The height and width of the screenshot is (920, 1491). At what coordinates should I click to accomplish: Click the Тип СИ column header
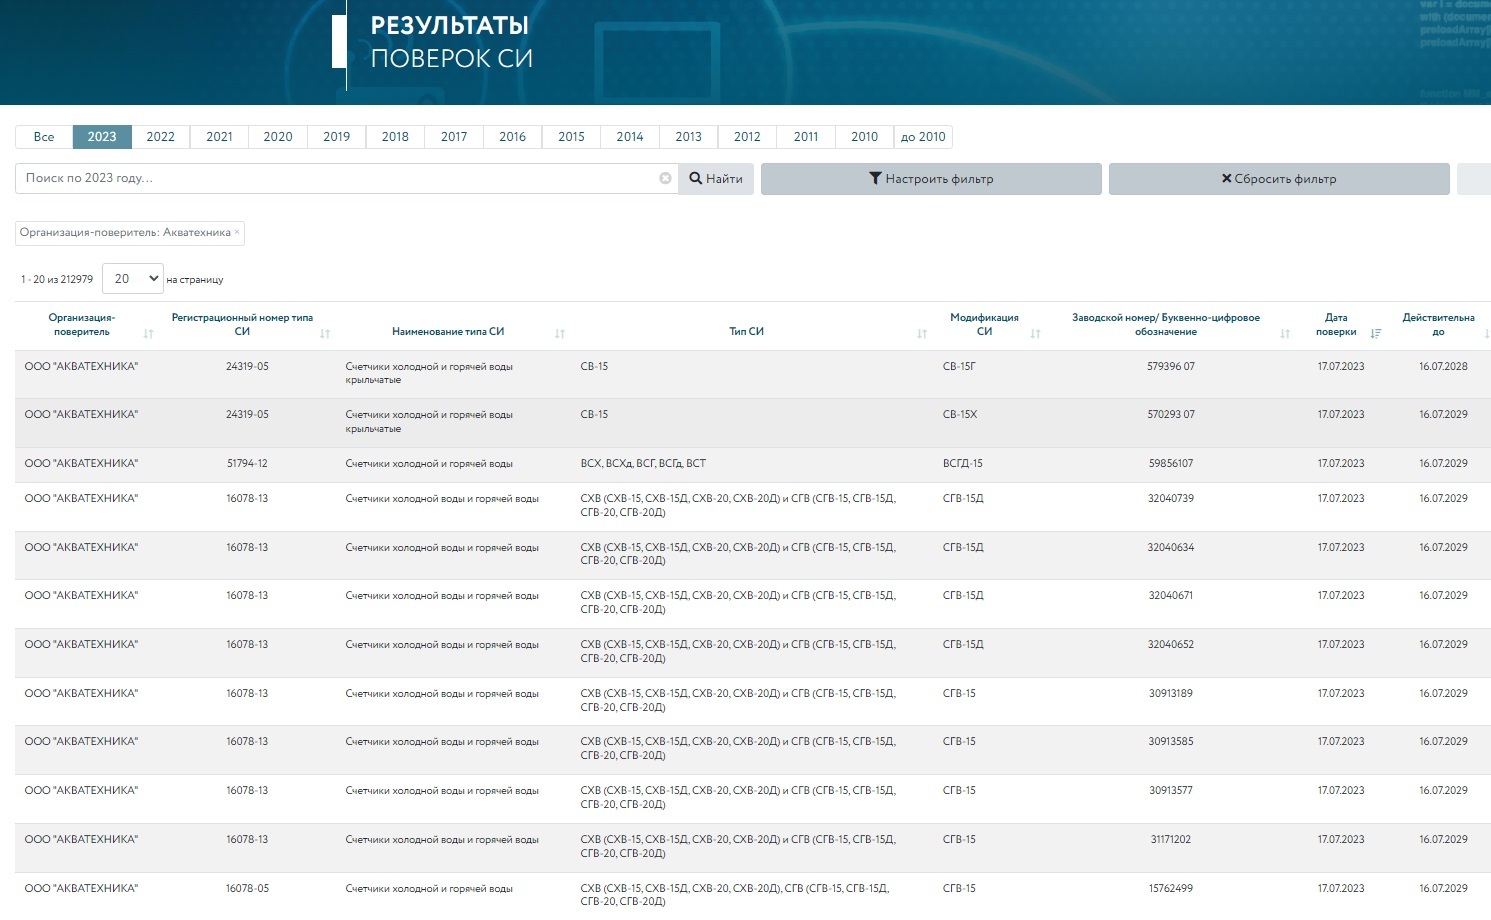[747, 332]
